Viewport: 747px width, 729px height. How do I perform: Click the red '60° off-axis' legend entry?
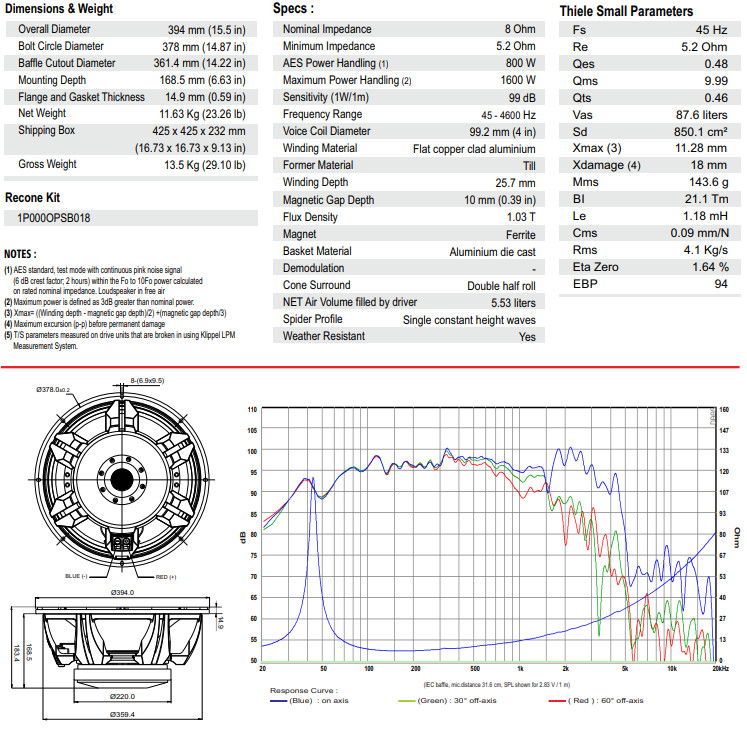point(596,700)
